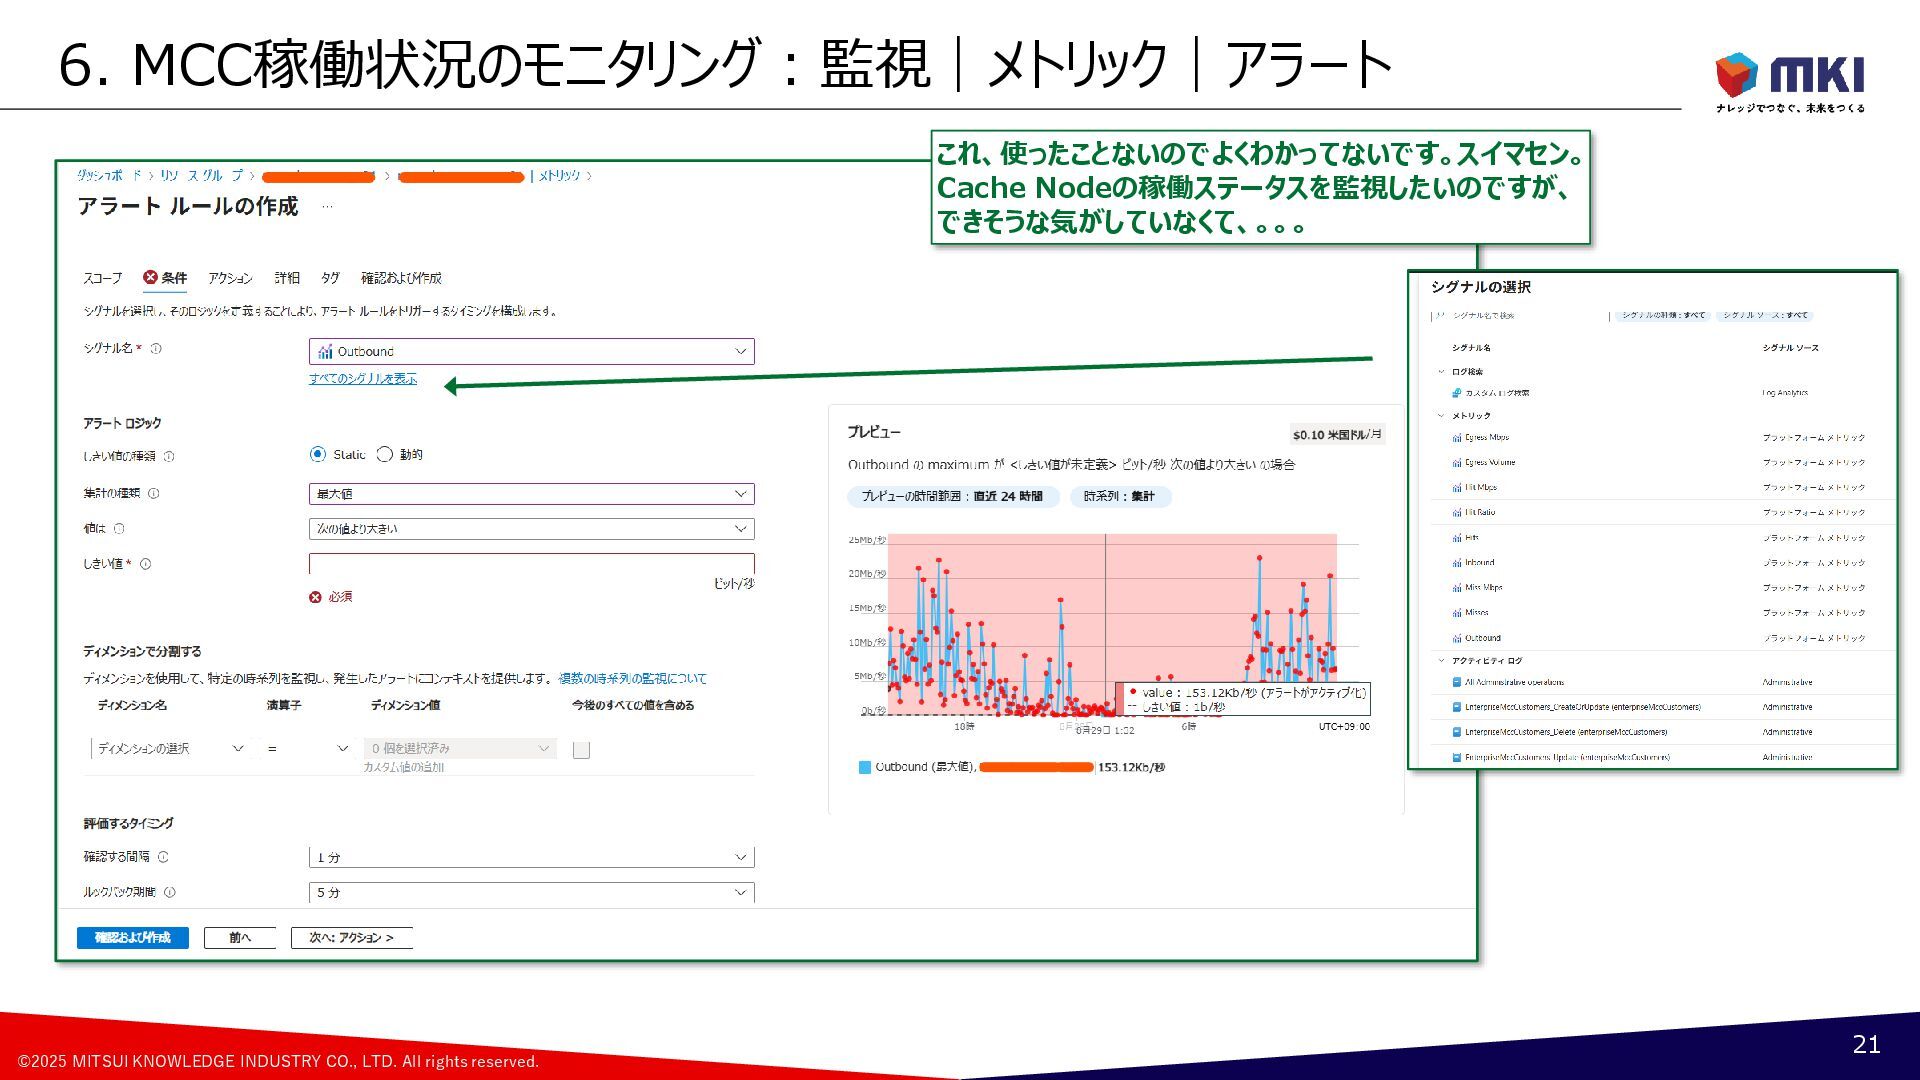
Task: Click the blue Outbound legend color swatch
Action: pyautogui.click(x=865, y=768)
